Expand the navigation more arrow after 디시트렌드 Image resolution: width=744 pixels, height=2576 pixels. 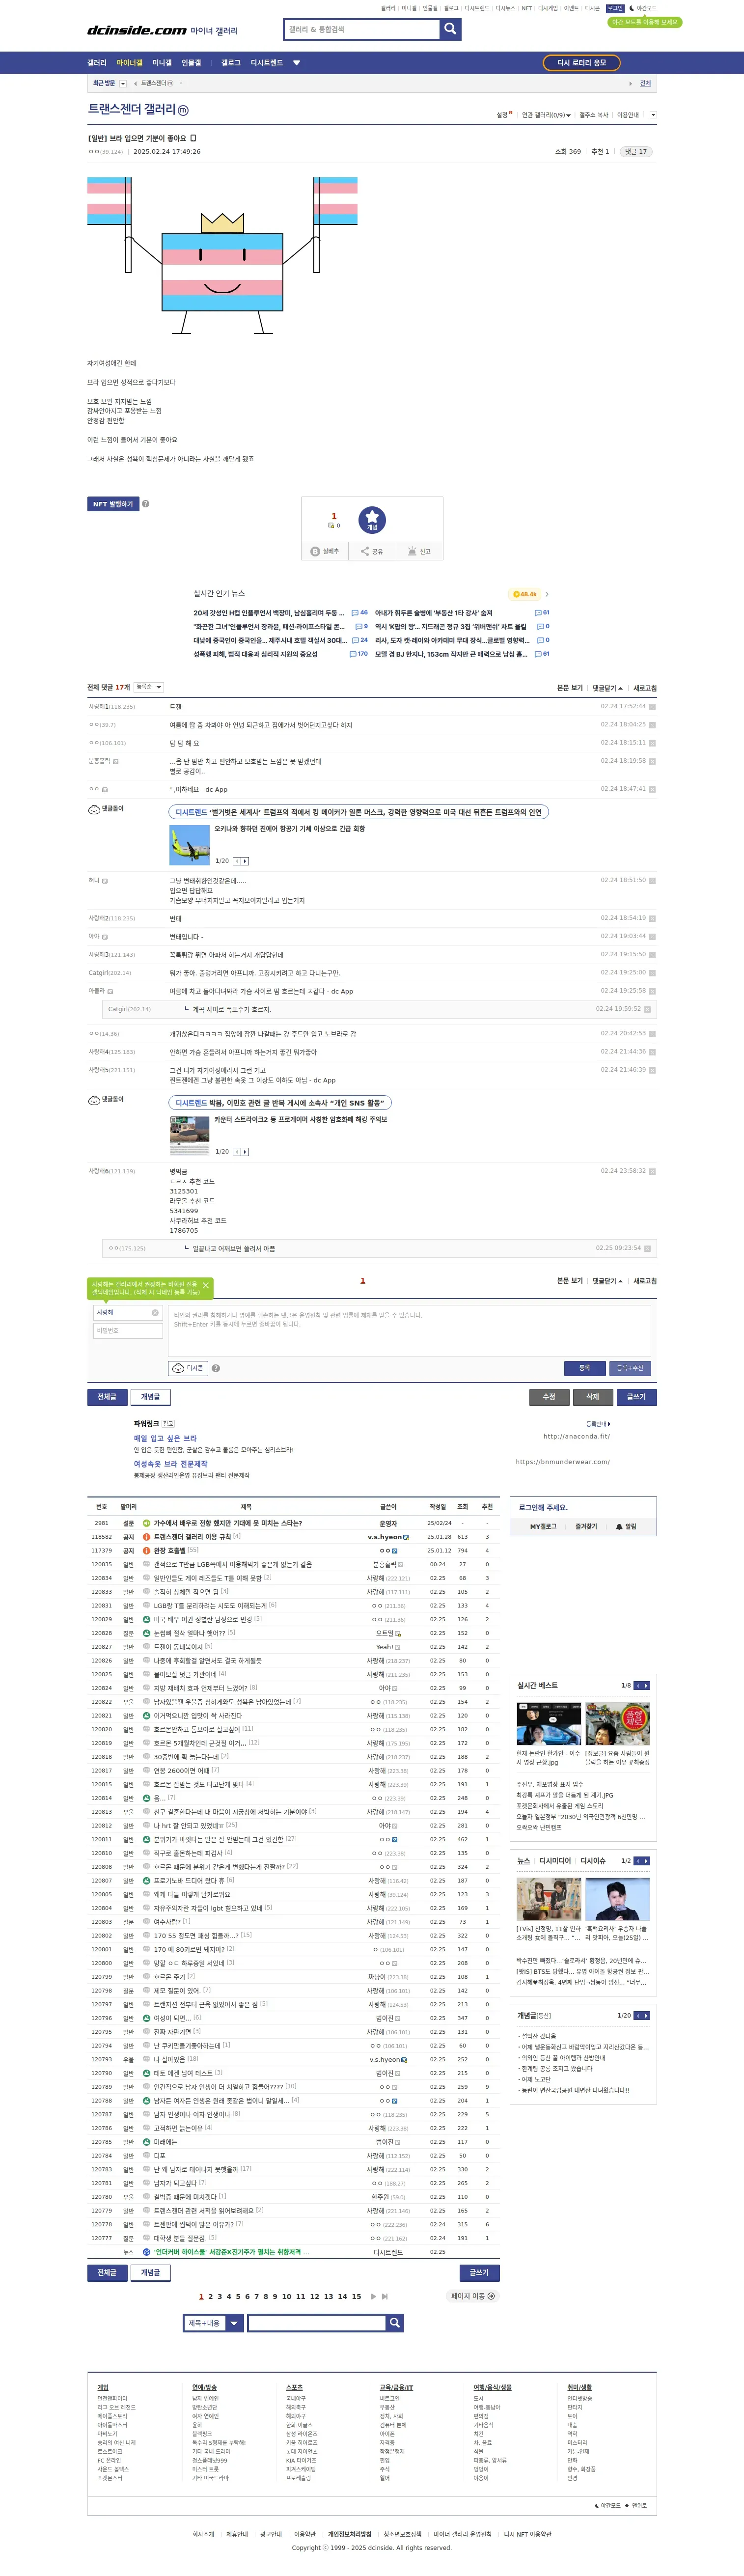296,63
